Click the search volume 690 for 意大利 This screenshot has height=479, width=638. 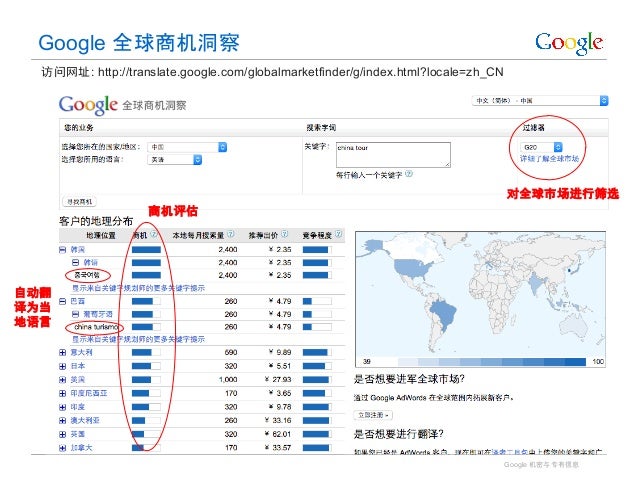coord(231,352)
